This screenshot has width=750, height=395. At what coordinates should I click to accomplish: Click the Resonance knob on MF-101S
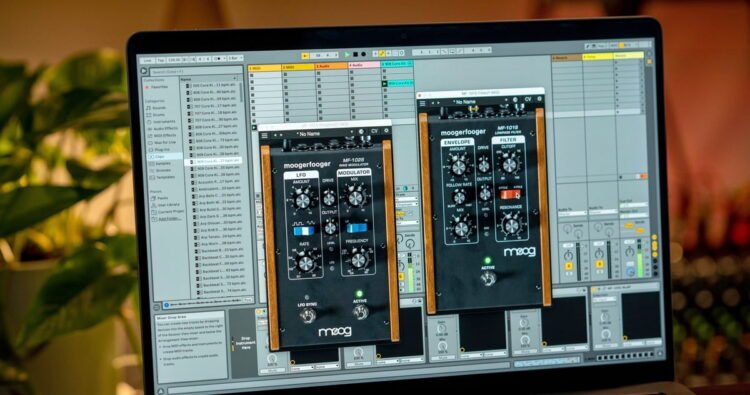click(x=512, y=226)
